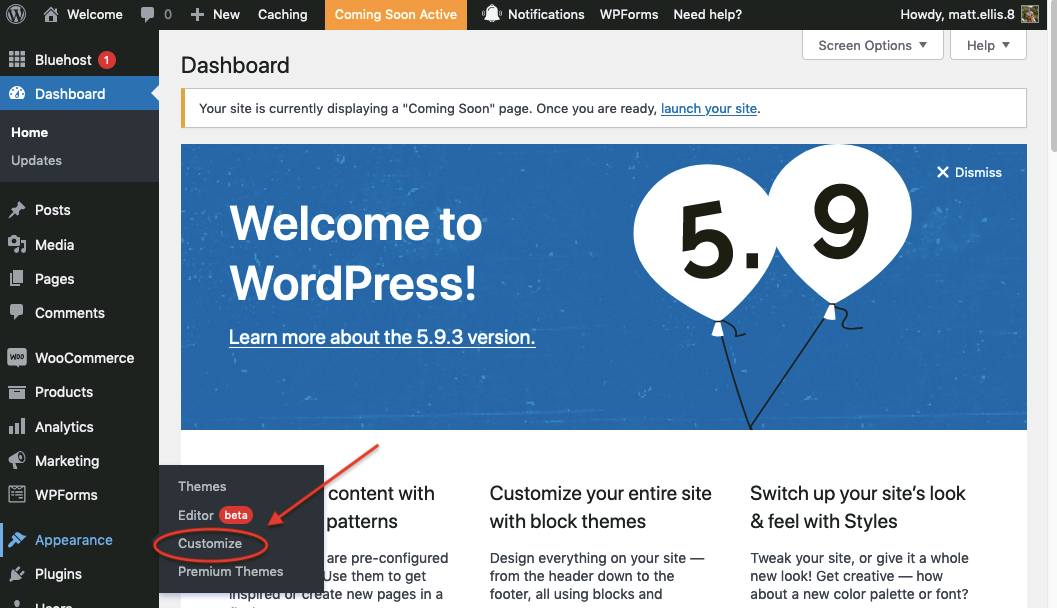Click the Dashboard gauge icon
Screen dimensions: 1057x608
(x=17, y=94)
